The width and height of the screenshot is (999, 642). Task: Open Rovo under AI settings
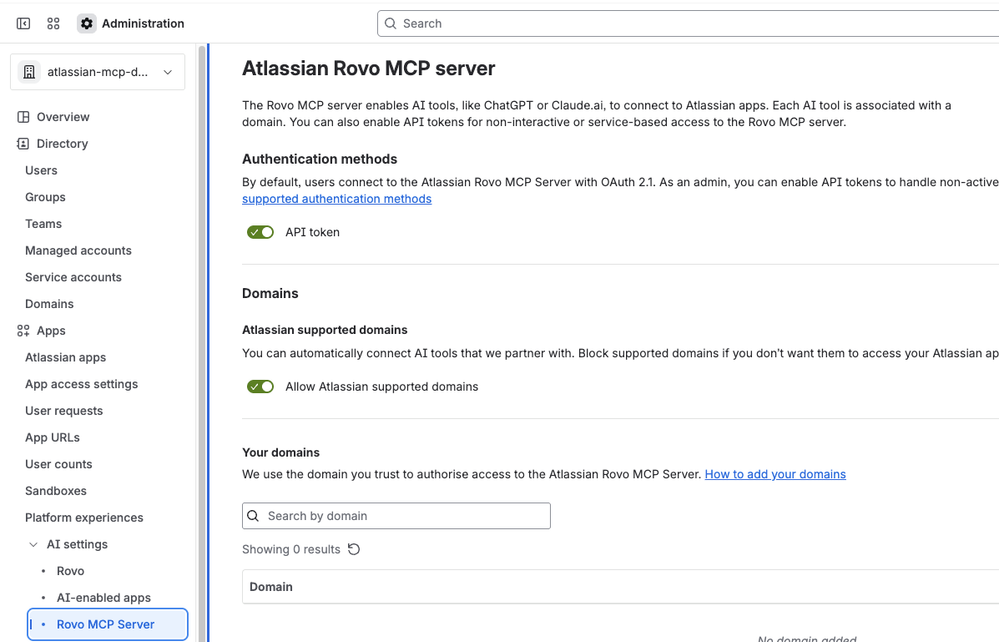point(72,570)
